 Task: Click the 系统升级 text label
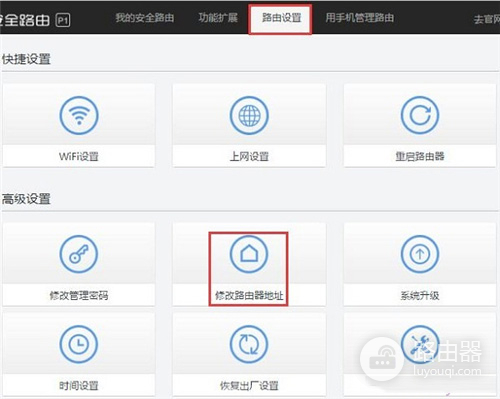coord(420,295)
